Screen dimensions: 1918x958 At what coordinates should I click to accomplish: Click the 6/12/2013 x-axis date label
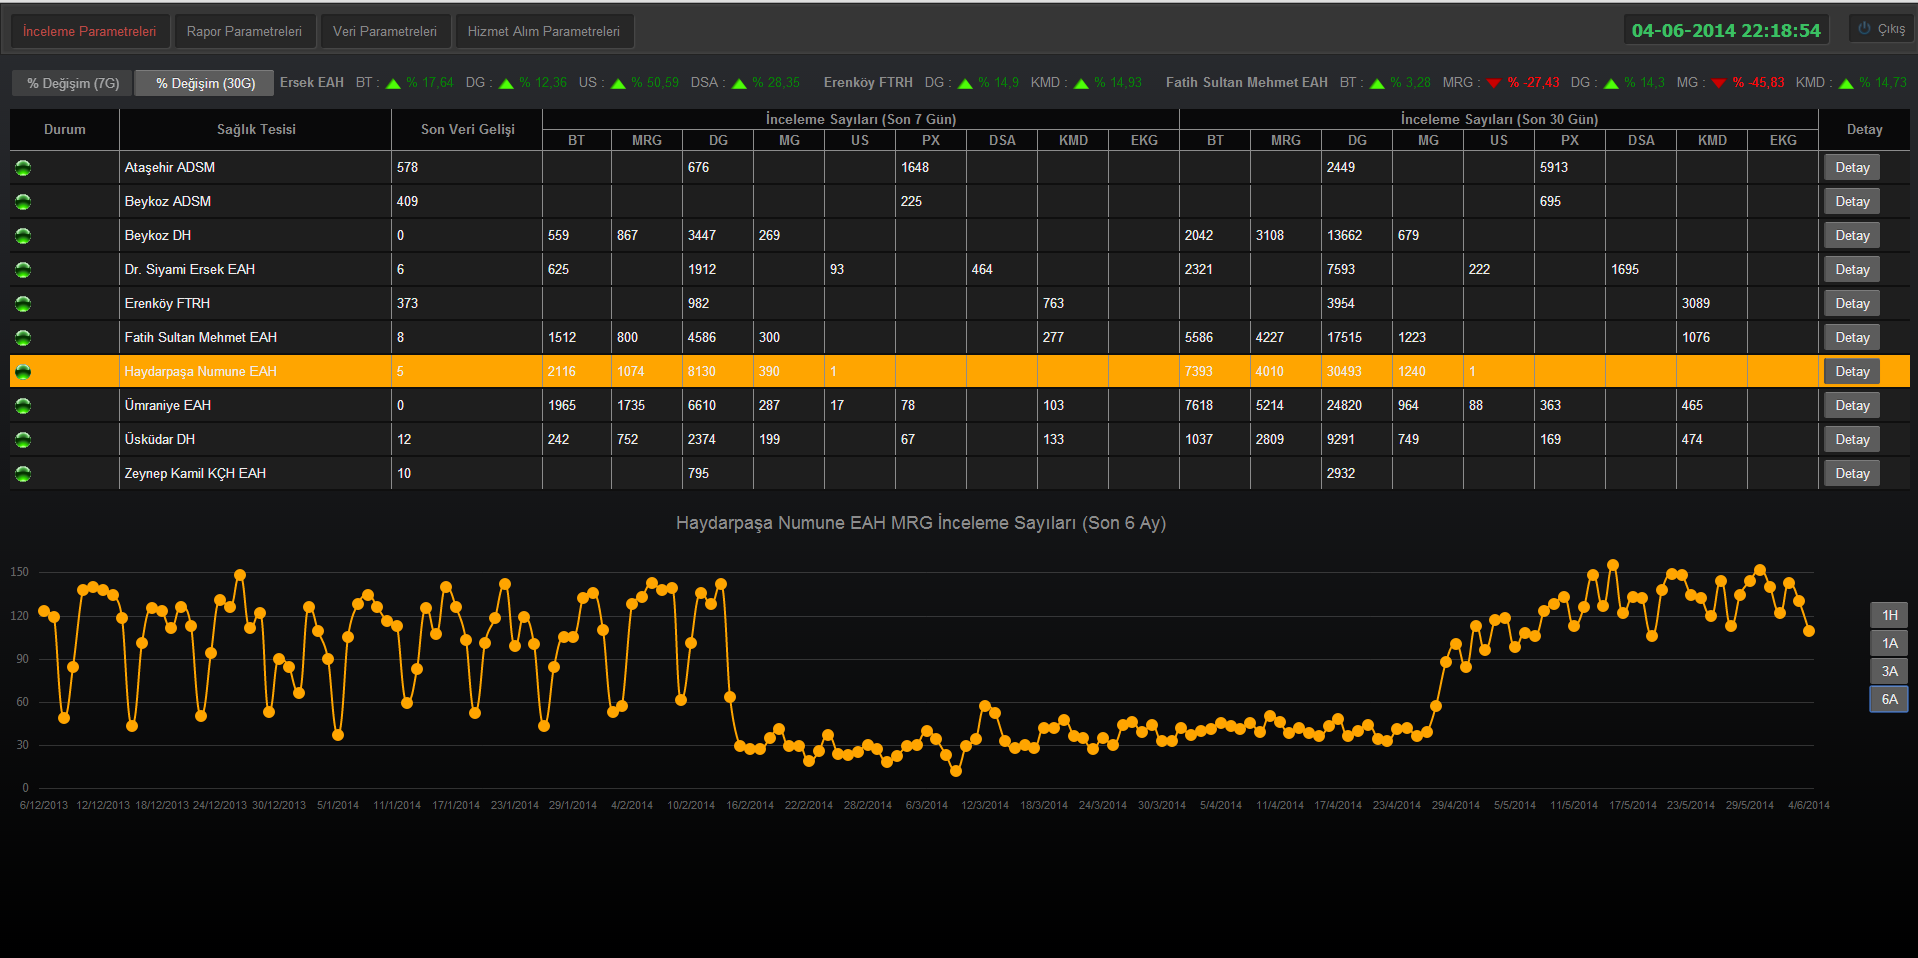[44, 805]
